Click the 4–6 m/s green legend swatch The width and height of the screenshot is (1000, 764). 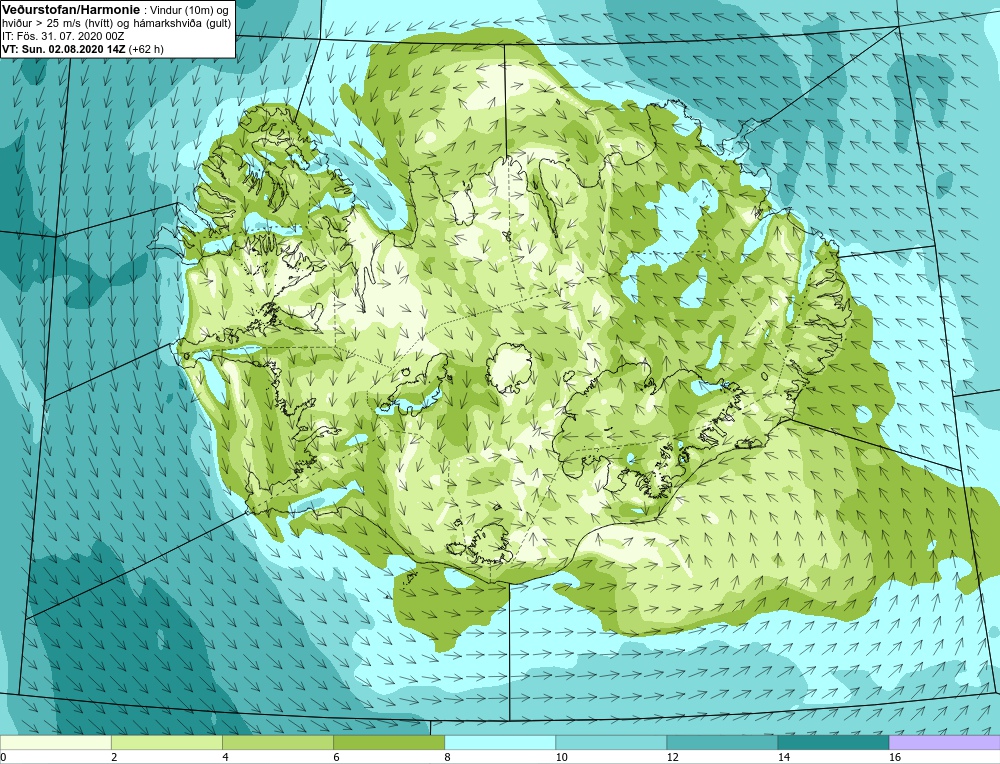click(x=277, y=743)
